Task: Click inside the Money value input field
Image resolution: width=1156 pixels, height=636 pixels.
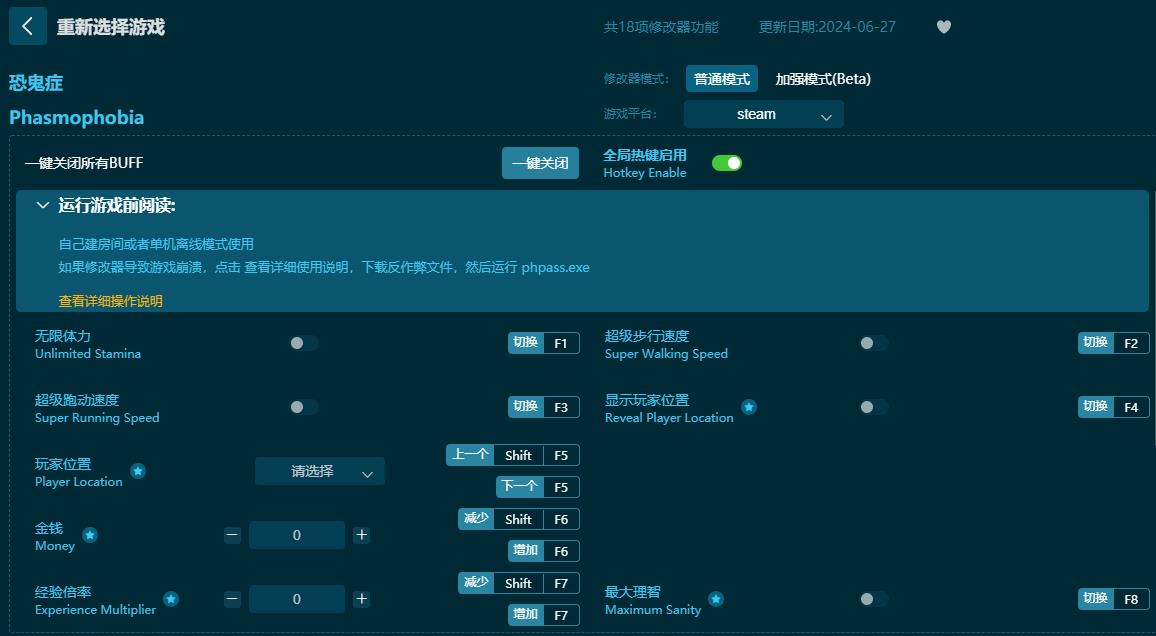Action: coord(297,535)
